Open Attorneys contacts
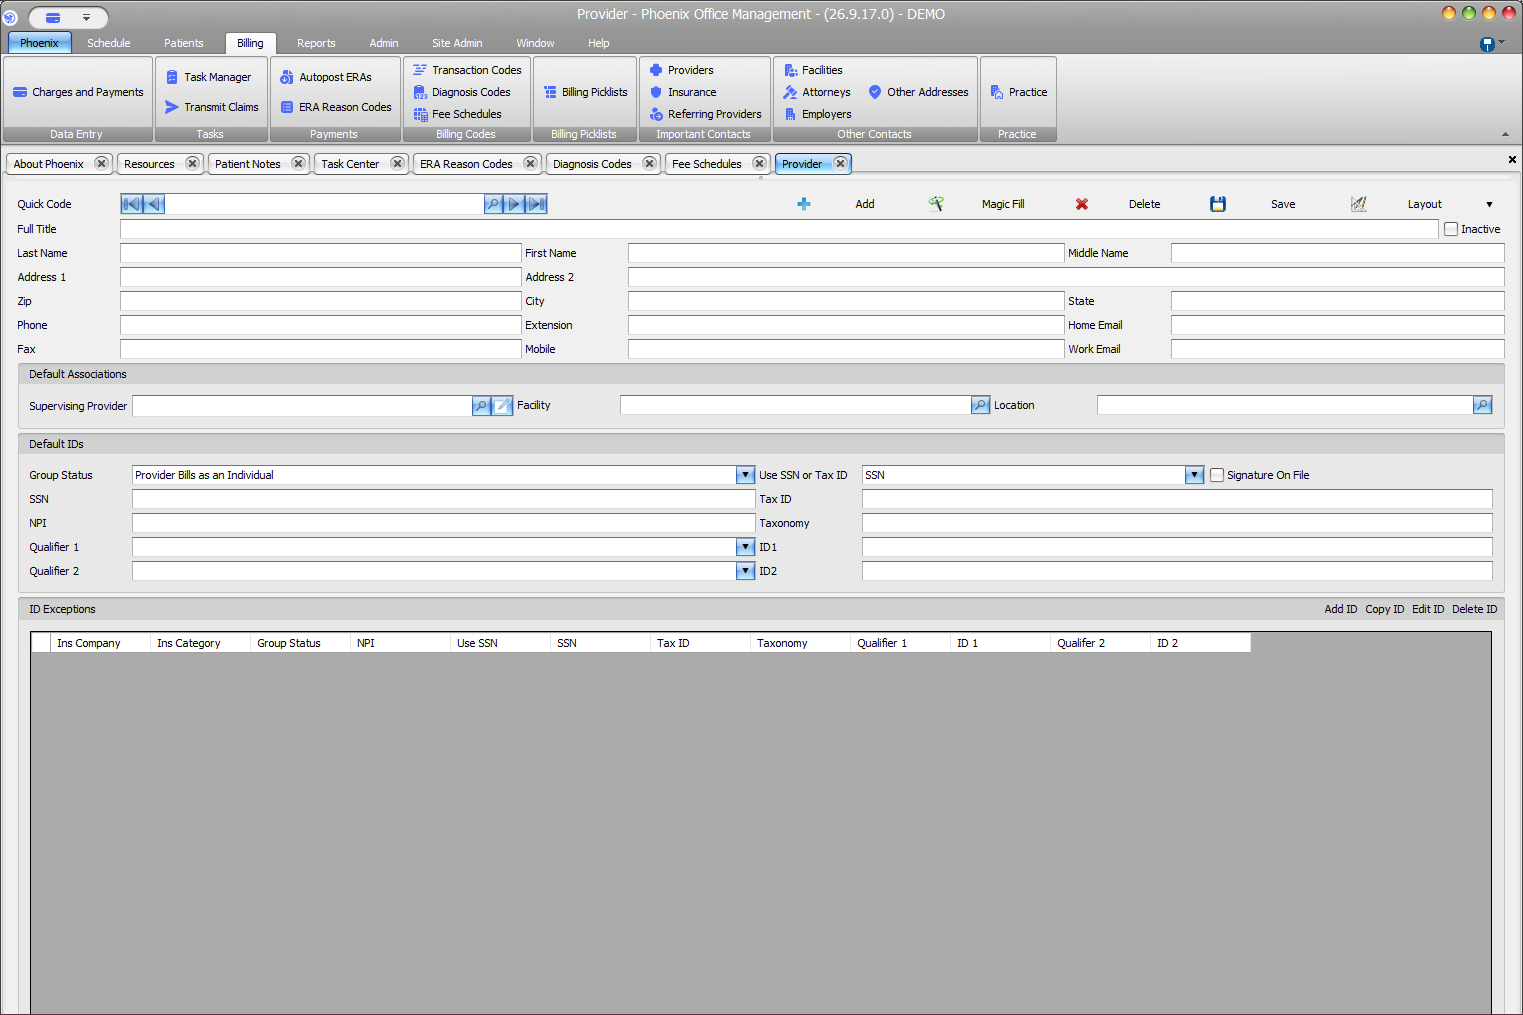 tap(817, 92)
